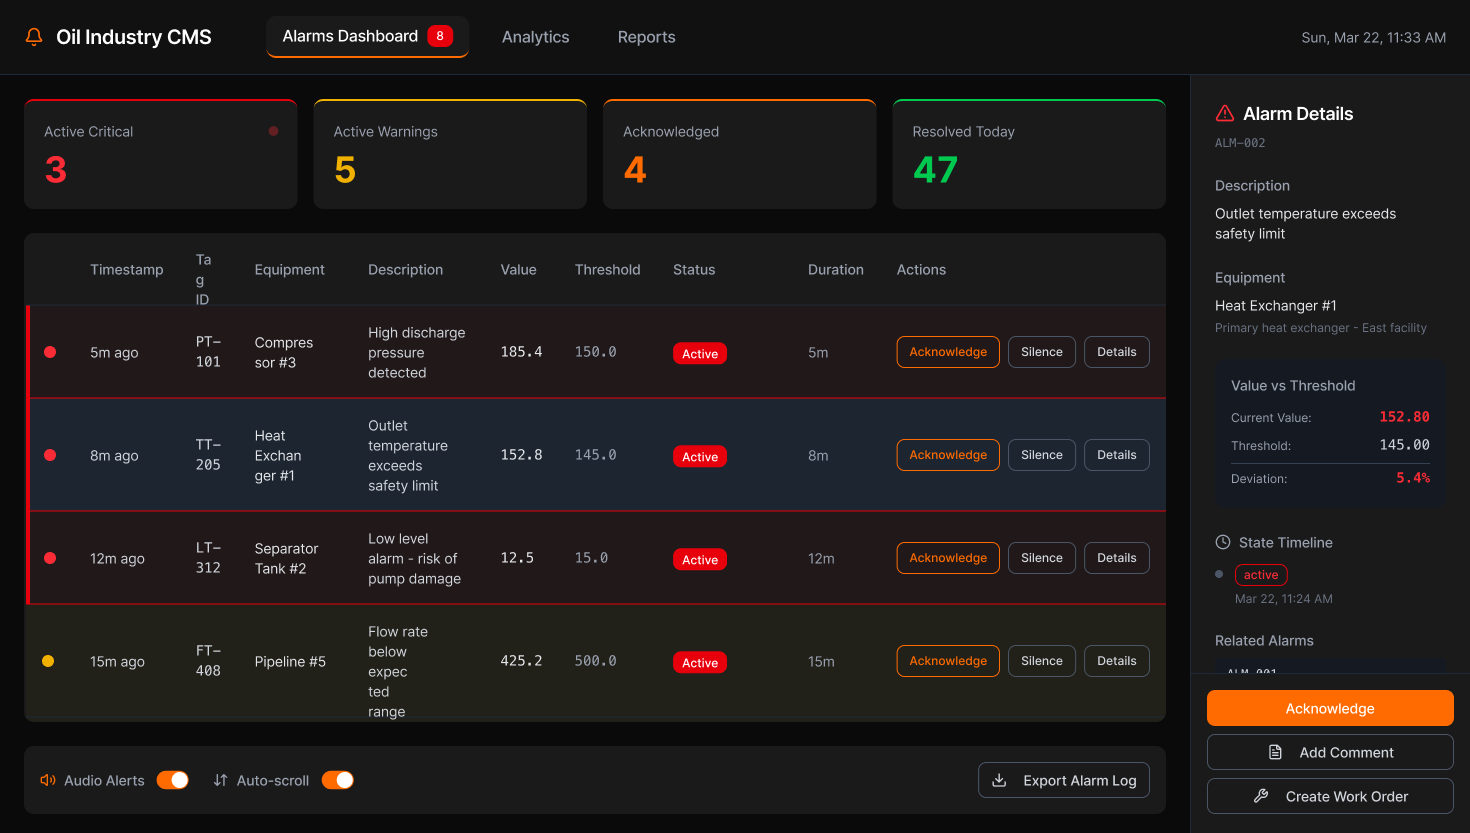Turn off the Auto-scroll toggle
1470x833 pixels.
[338, 780]
